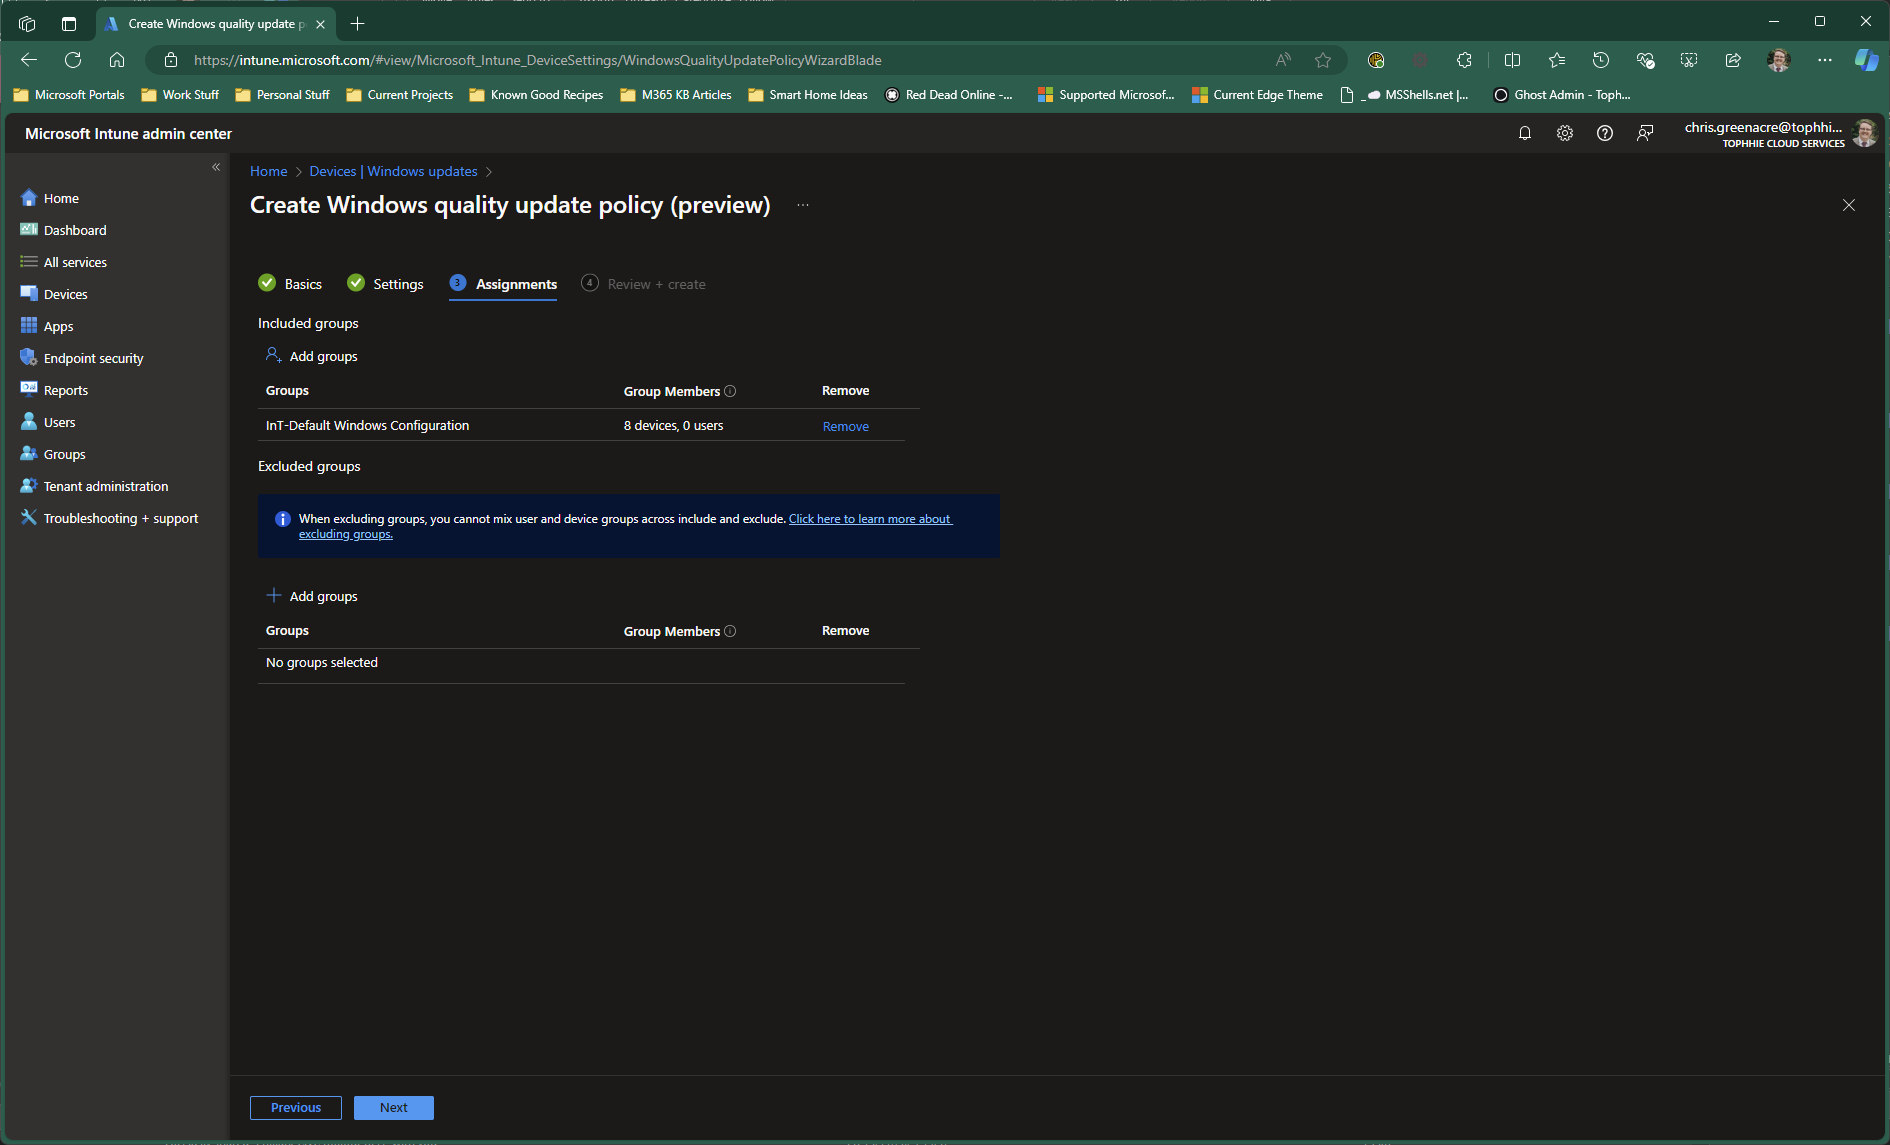
Task: Open the Read aloud icon in address bar
Action: (x=1283, y=60)
